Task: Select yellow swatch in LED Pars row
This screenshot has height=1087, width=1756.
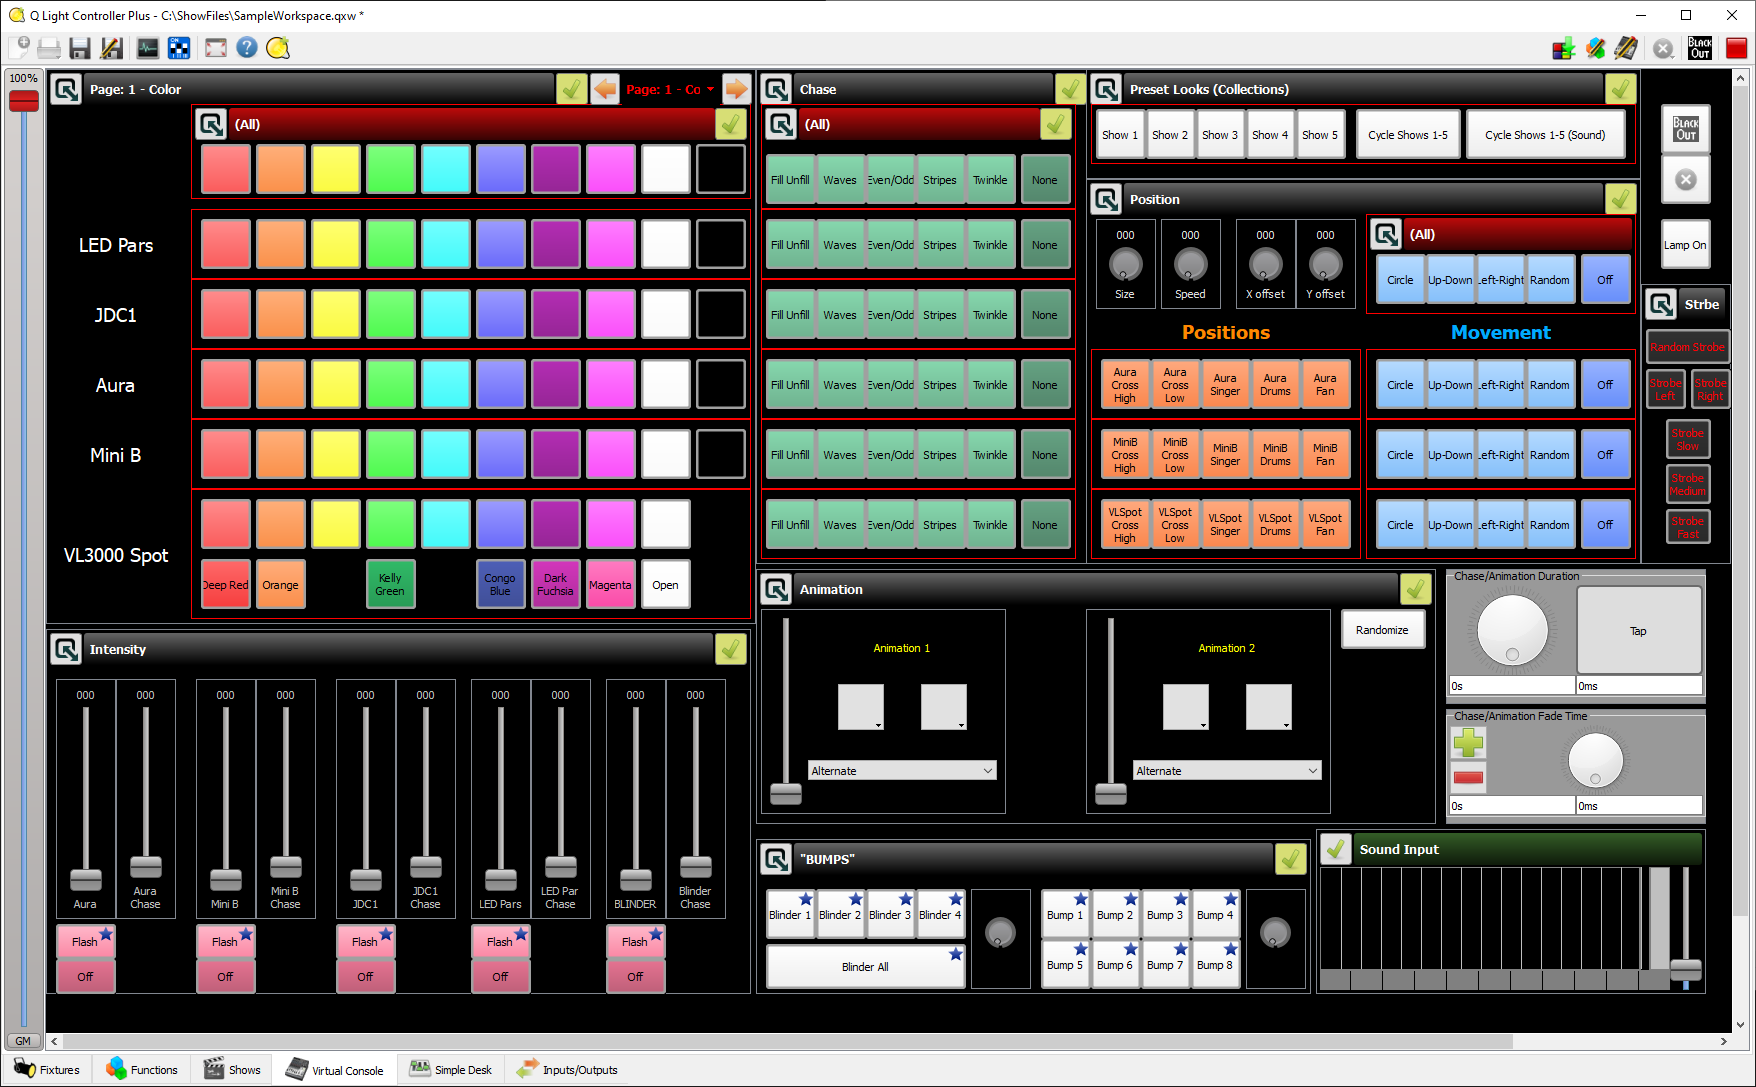Action: click(336, 245)
